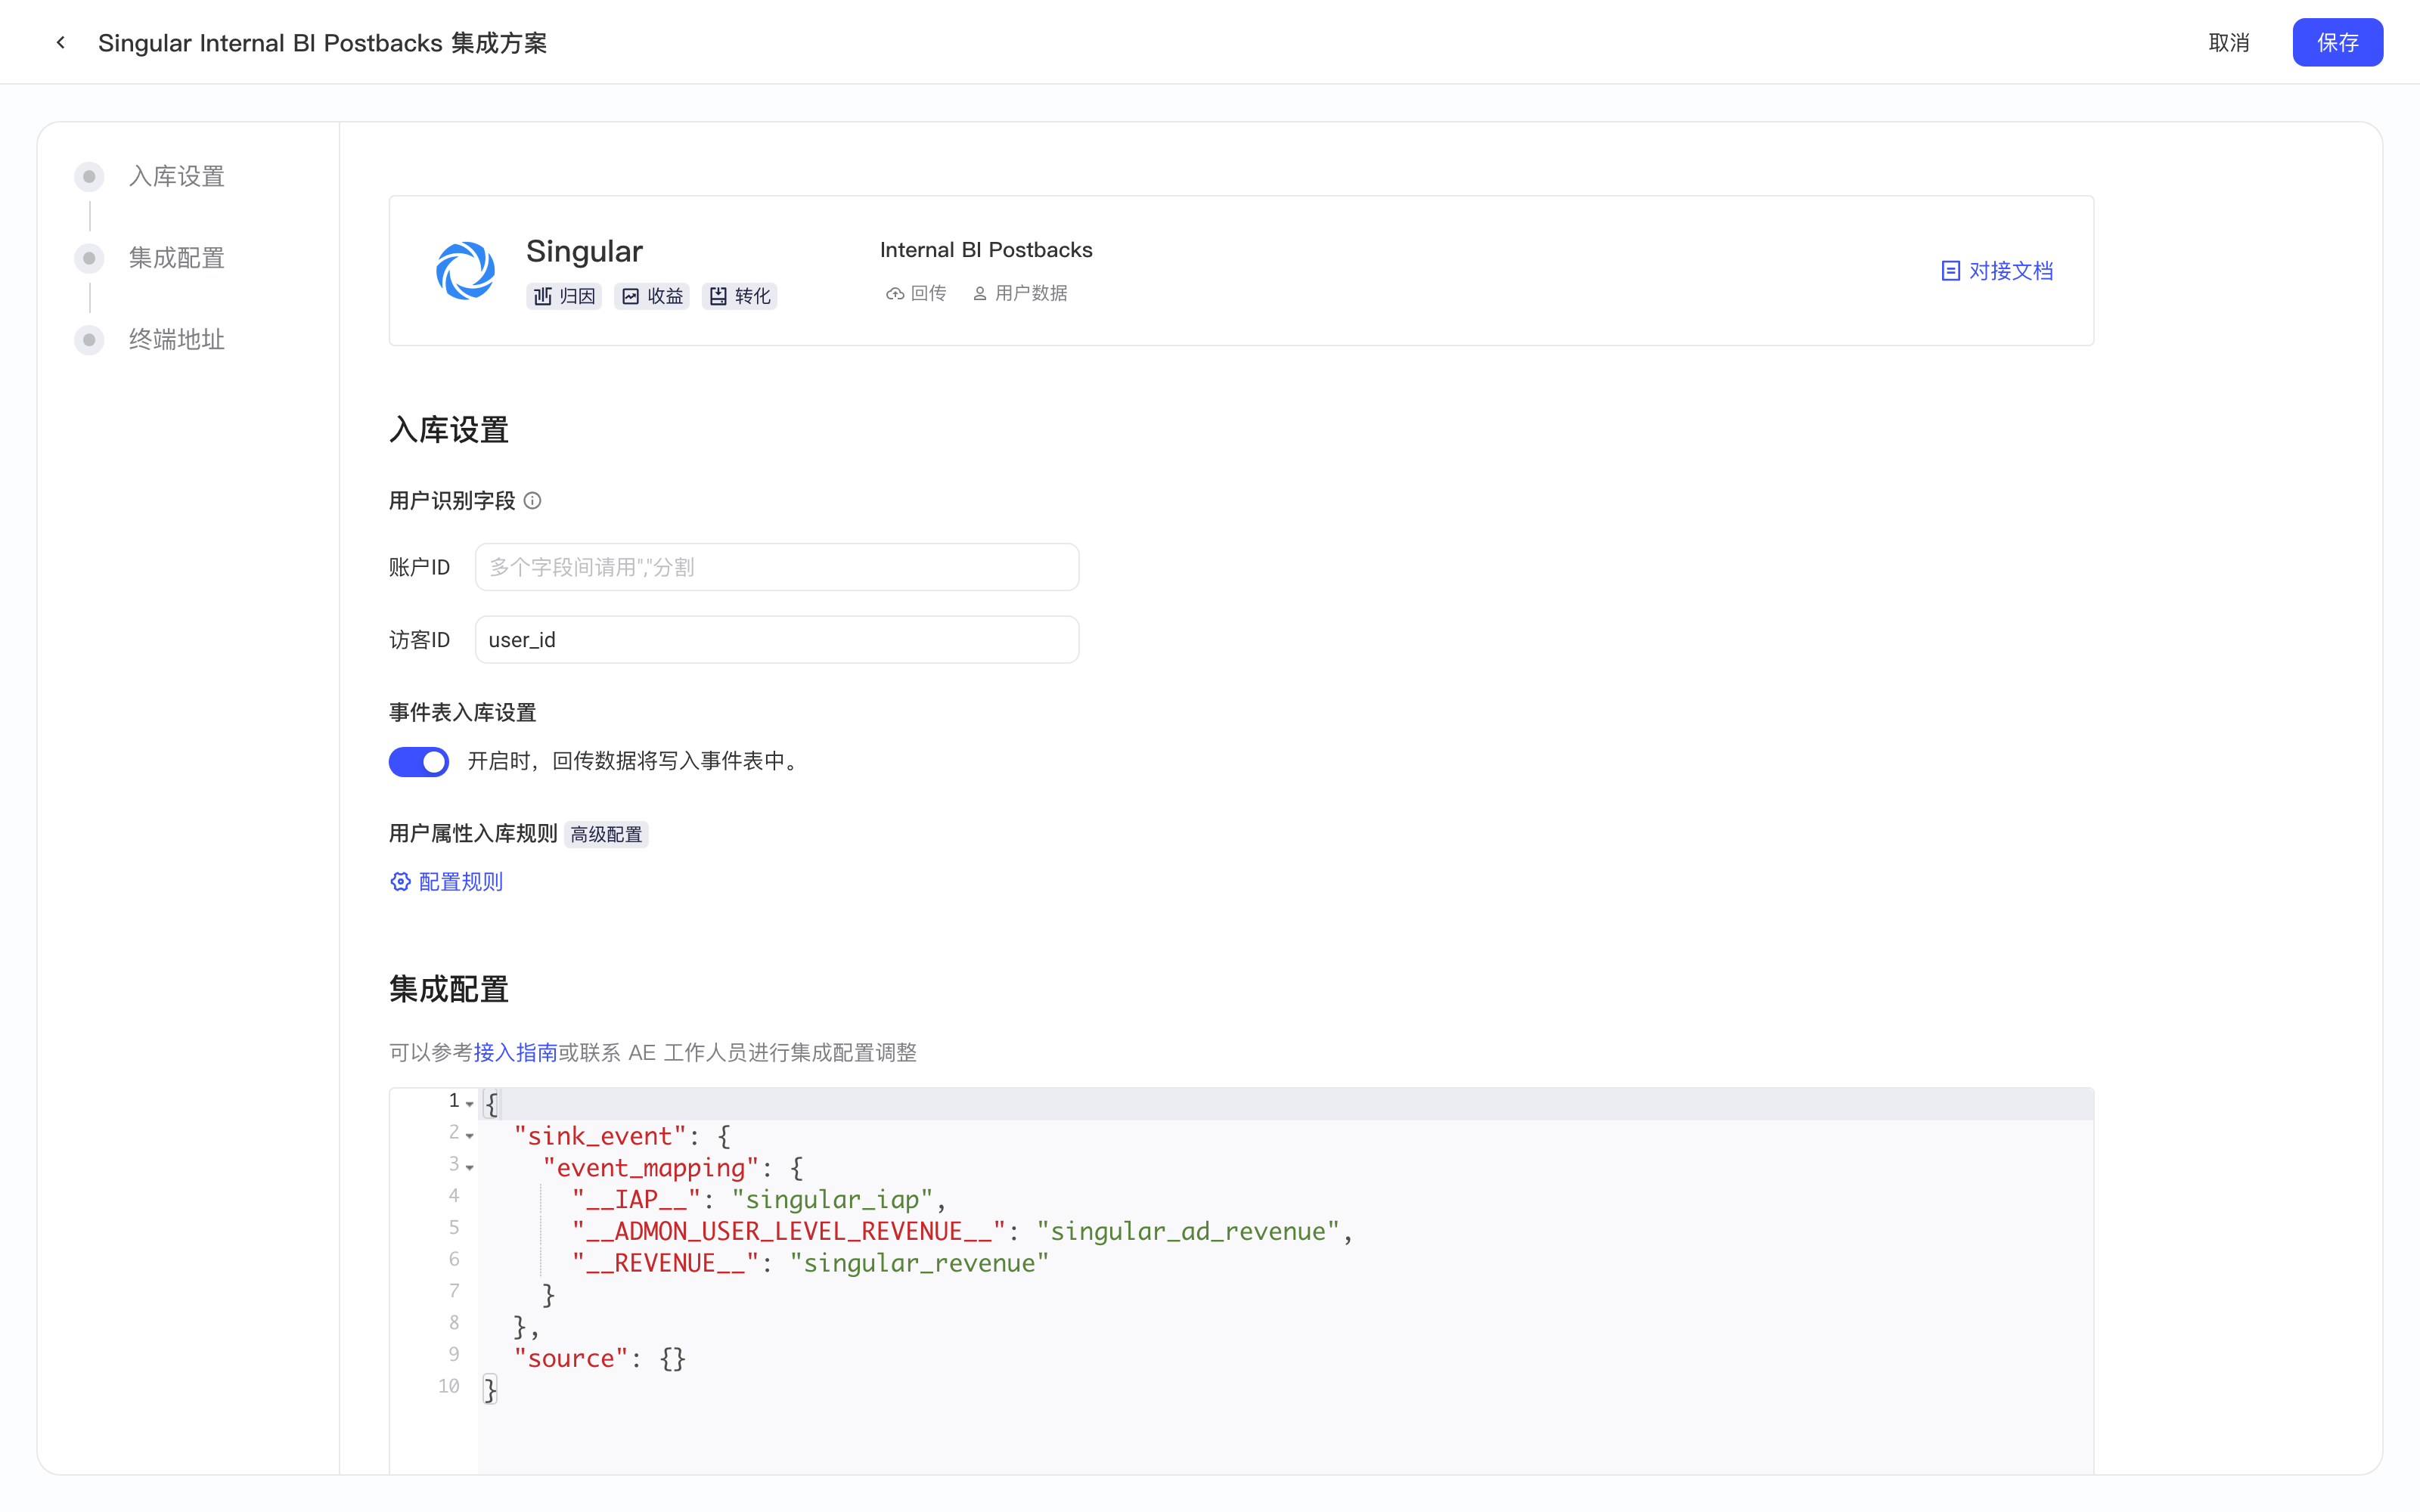Click the "__ADMON_USER_LEVEL_REVENUE__" key in editor
The width and height of the screenshot is (2420, 1512).
pyautogui.click(x=788, y=1231)
